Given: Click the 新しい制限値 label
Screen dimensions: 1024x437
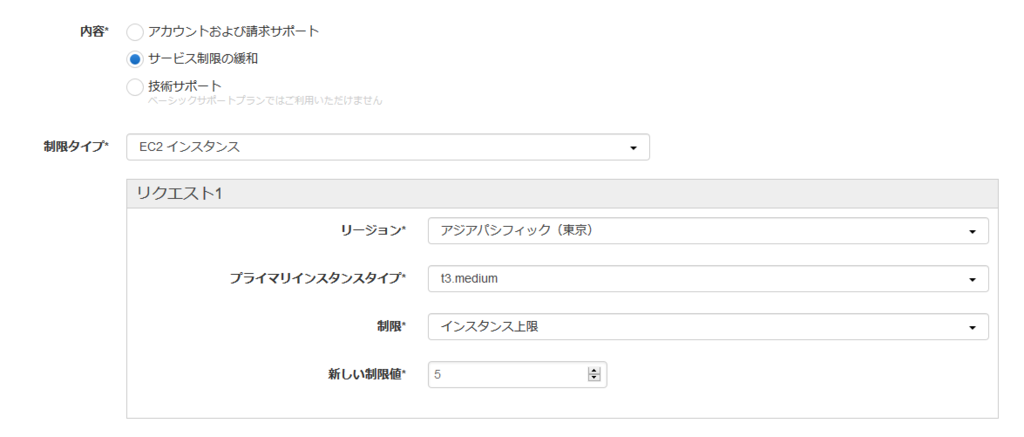Looking at the screenshot, I should click(x=366, y=374).
